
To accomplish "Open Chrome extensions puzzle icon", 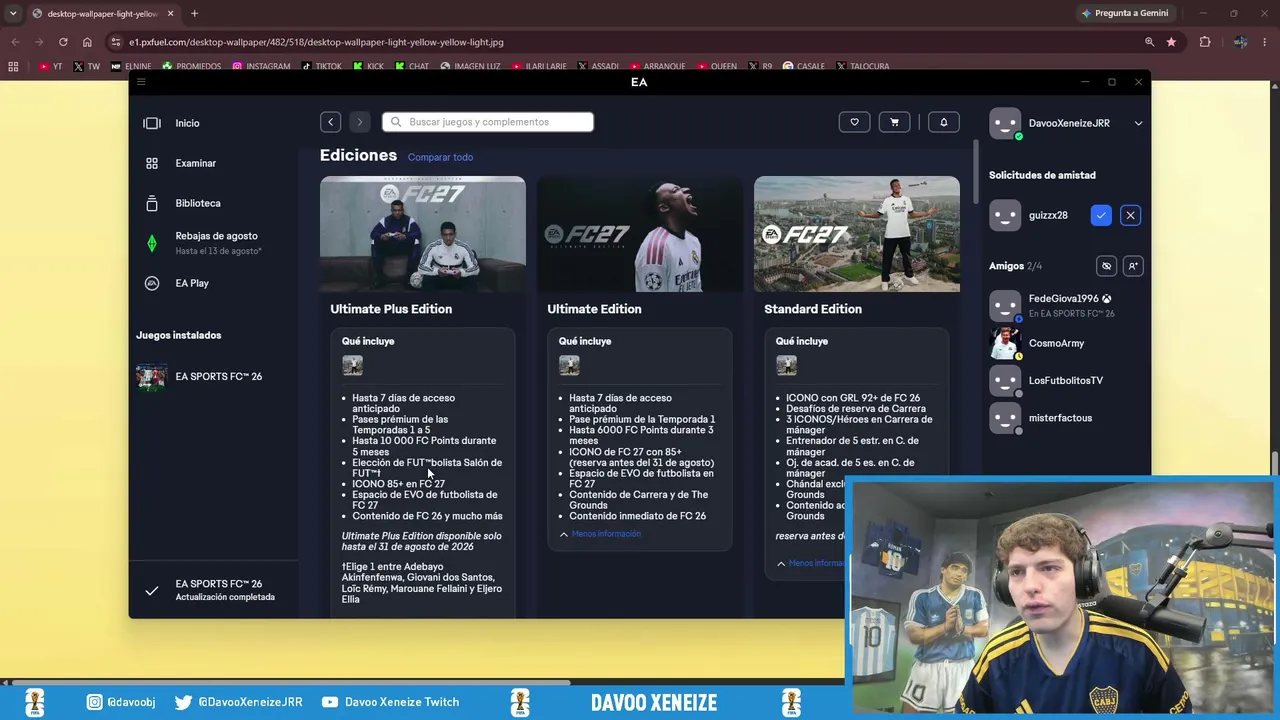I will [x=1205, y=42].
